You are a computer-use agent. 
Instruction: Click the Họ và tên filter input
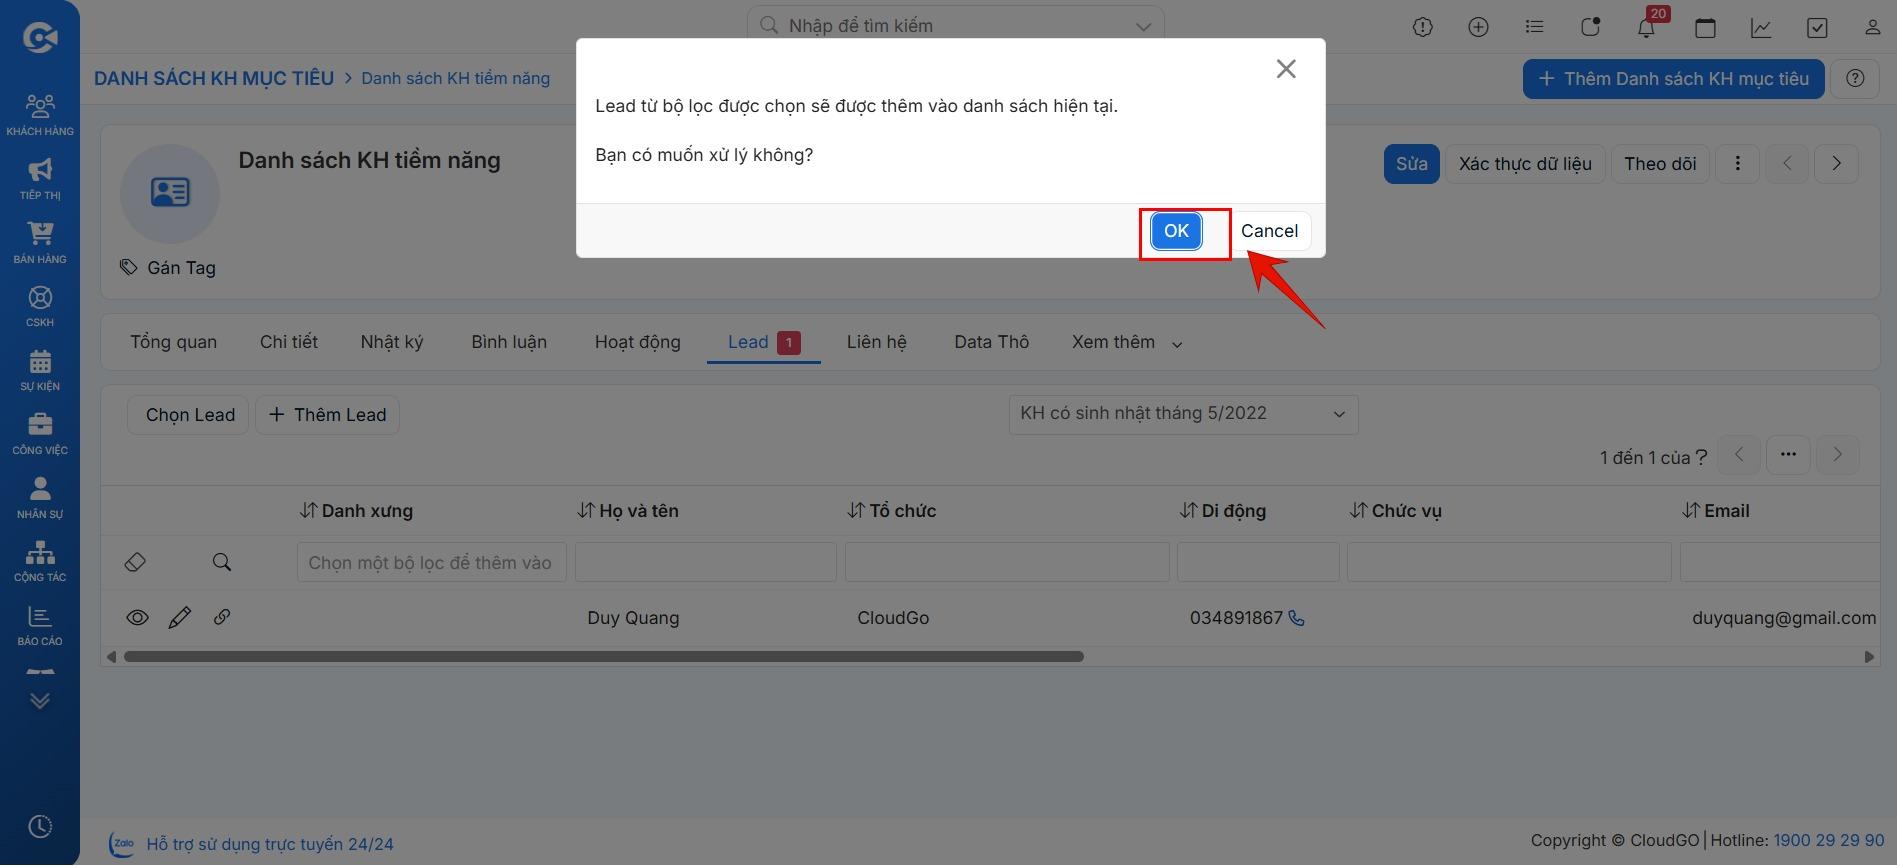click(x=705, y=562)
